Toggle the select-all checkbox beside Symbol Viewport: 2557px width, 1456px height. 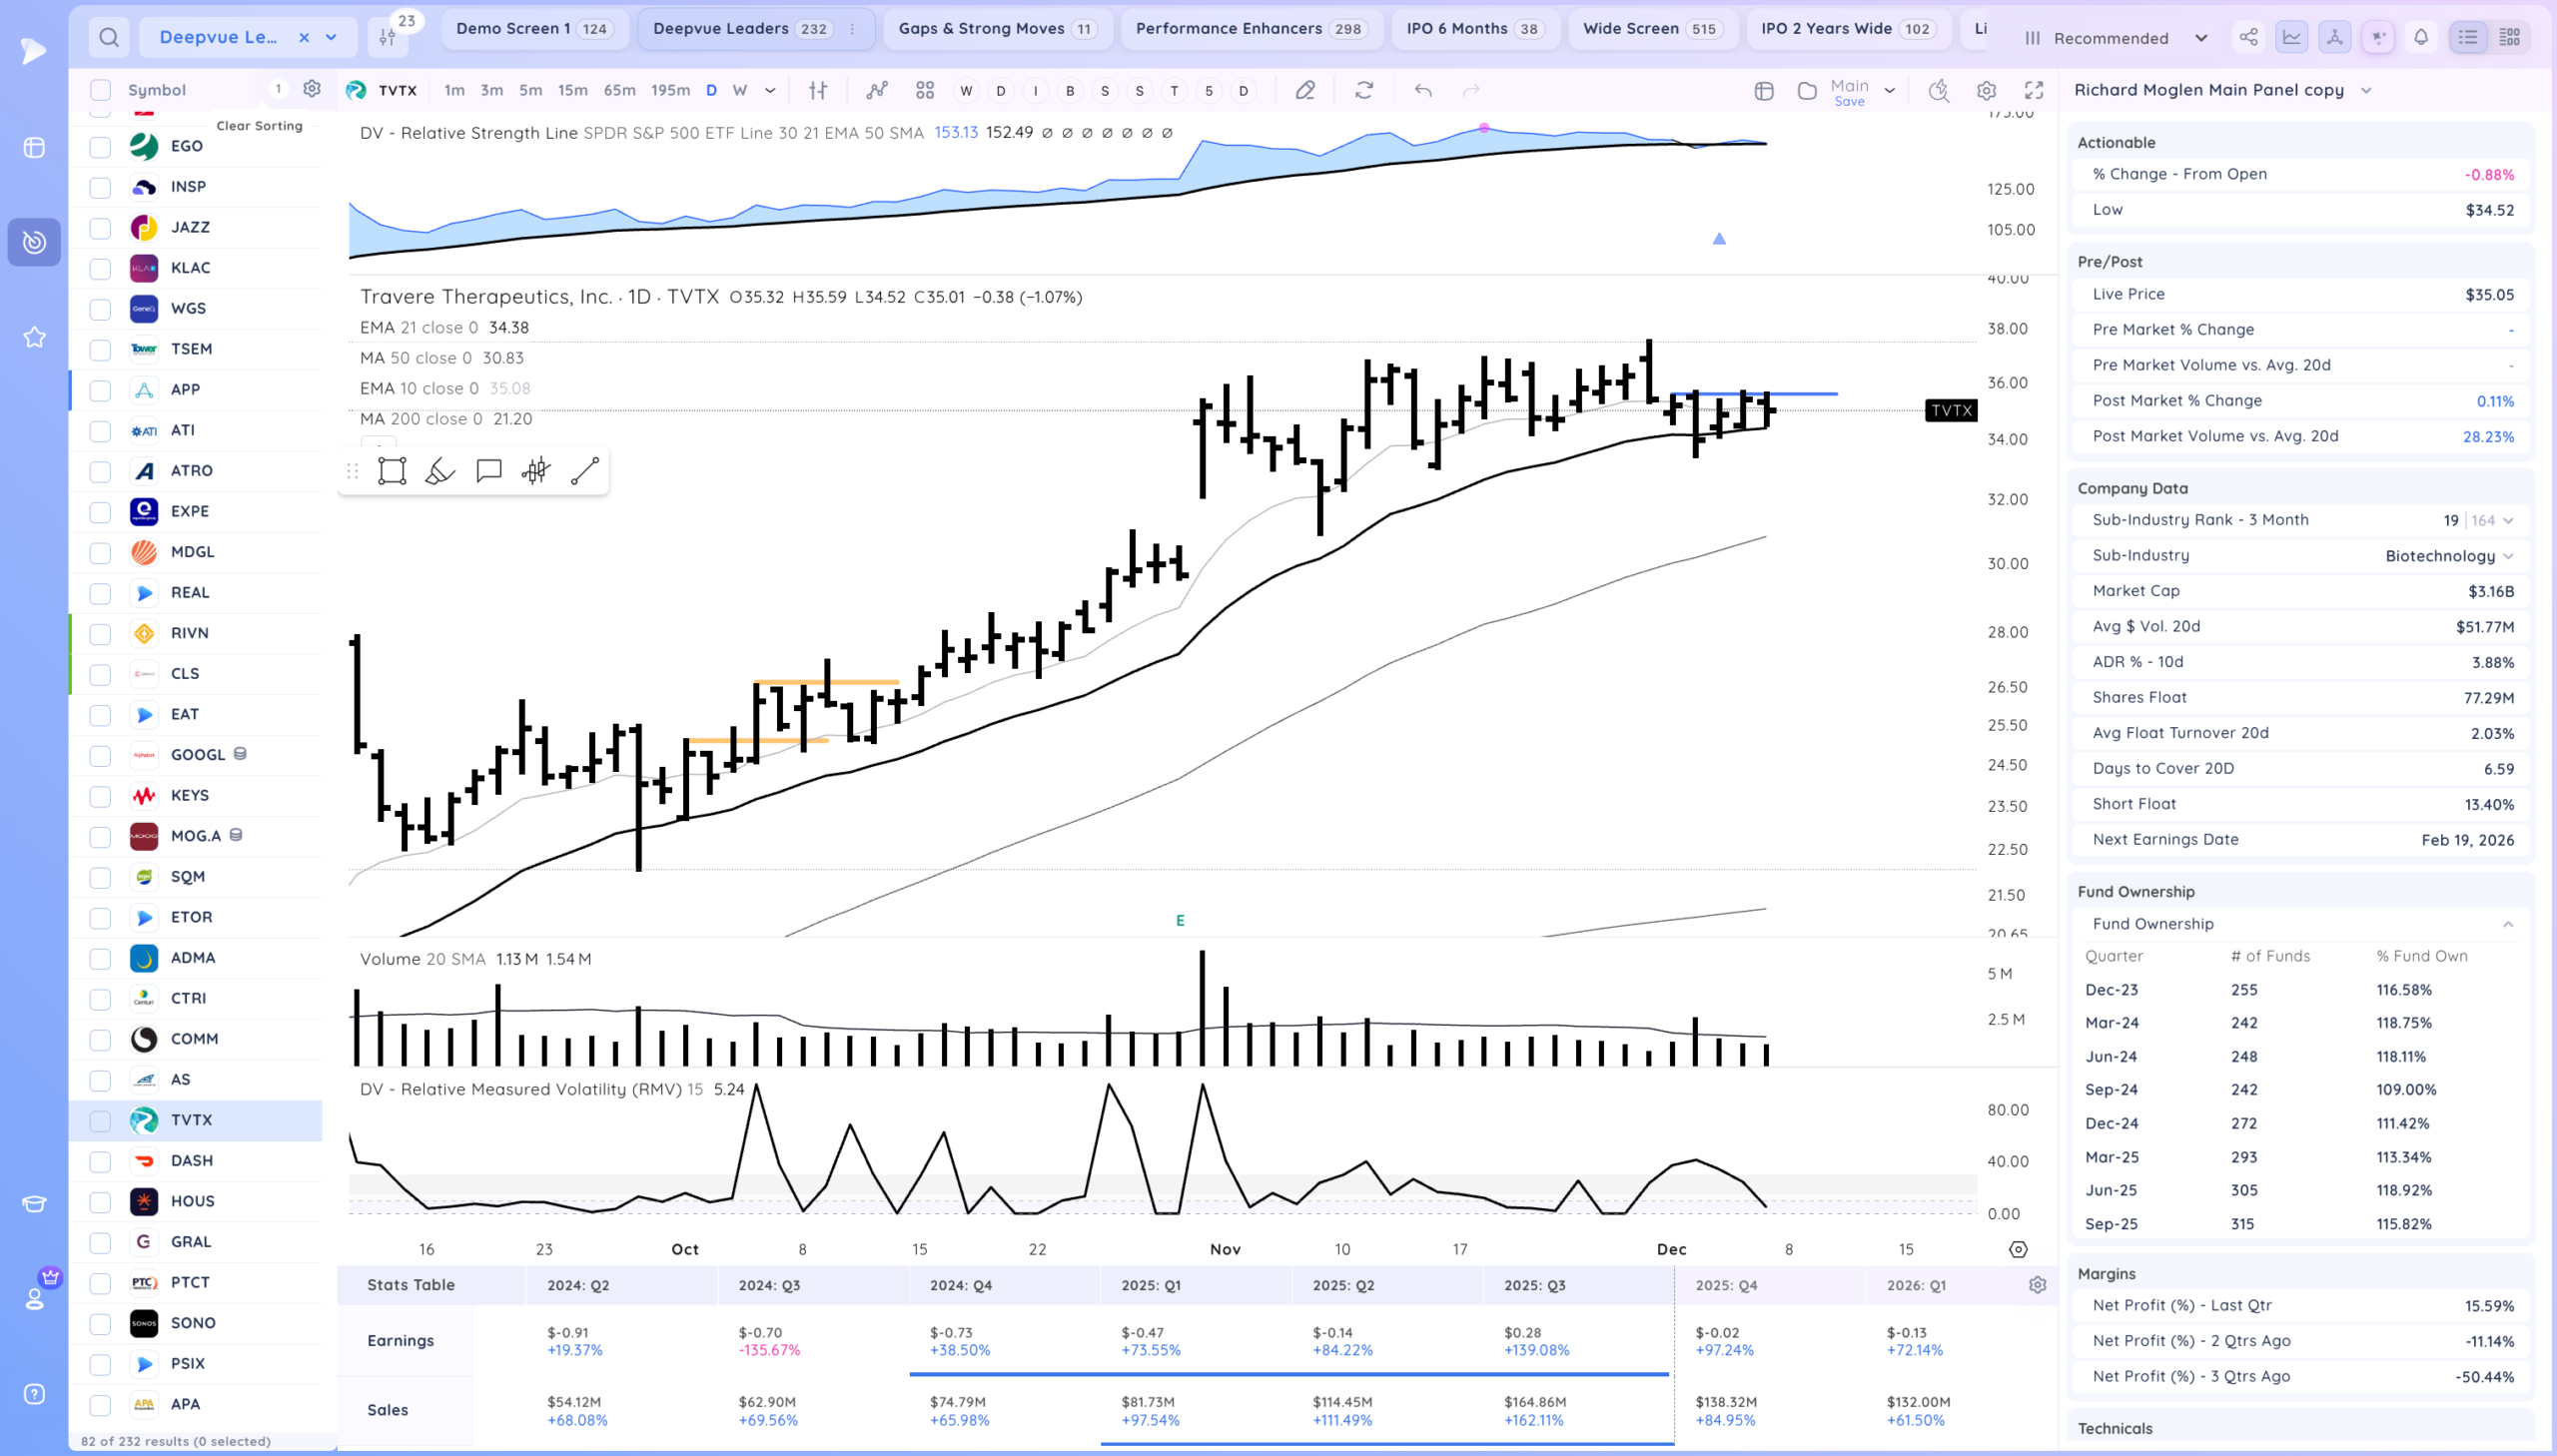tap(100, 90)
